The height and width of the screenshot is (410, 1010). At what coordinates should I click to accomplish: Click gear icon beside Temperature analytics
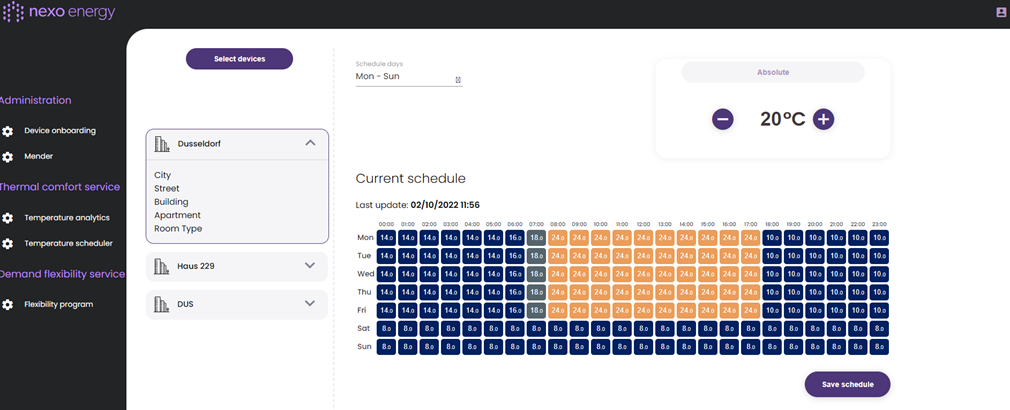tap(8, 218)
